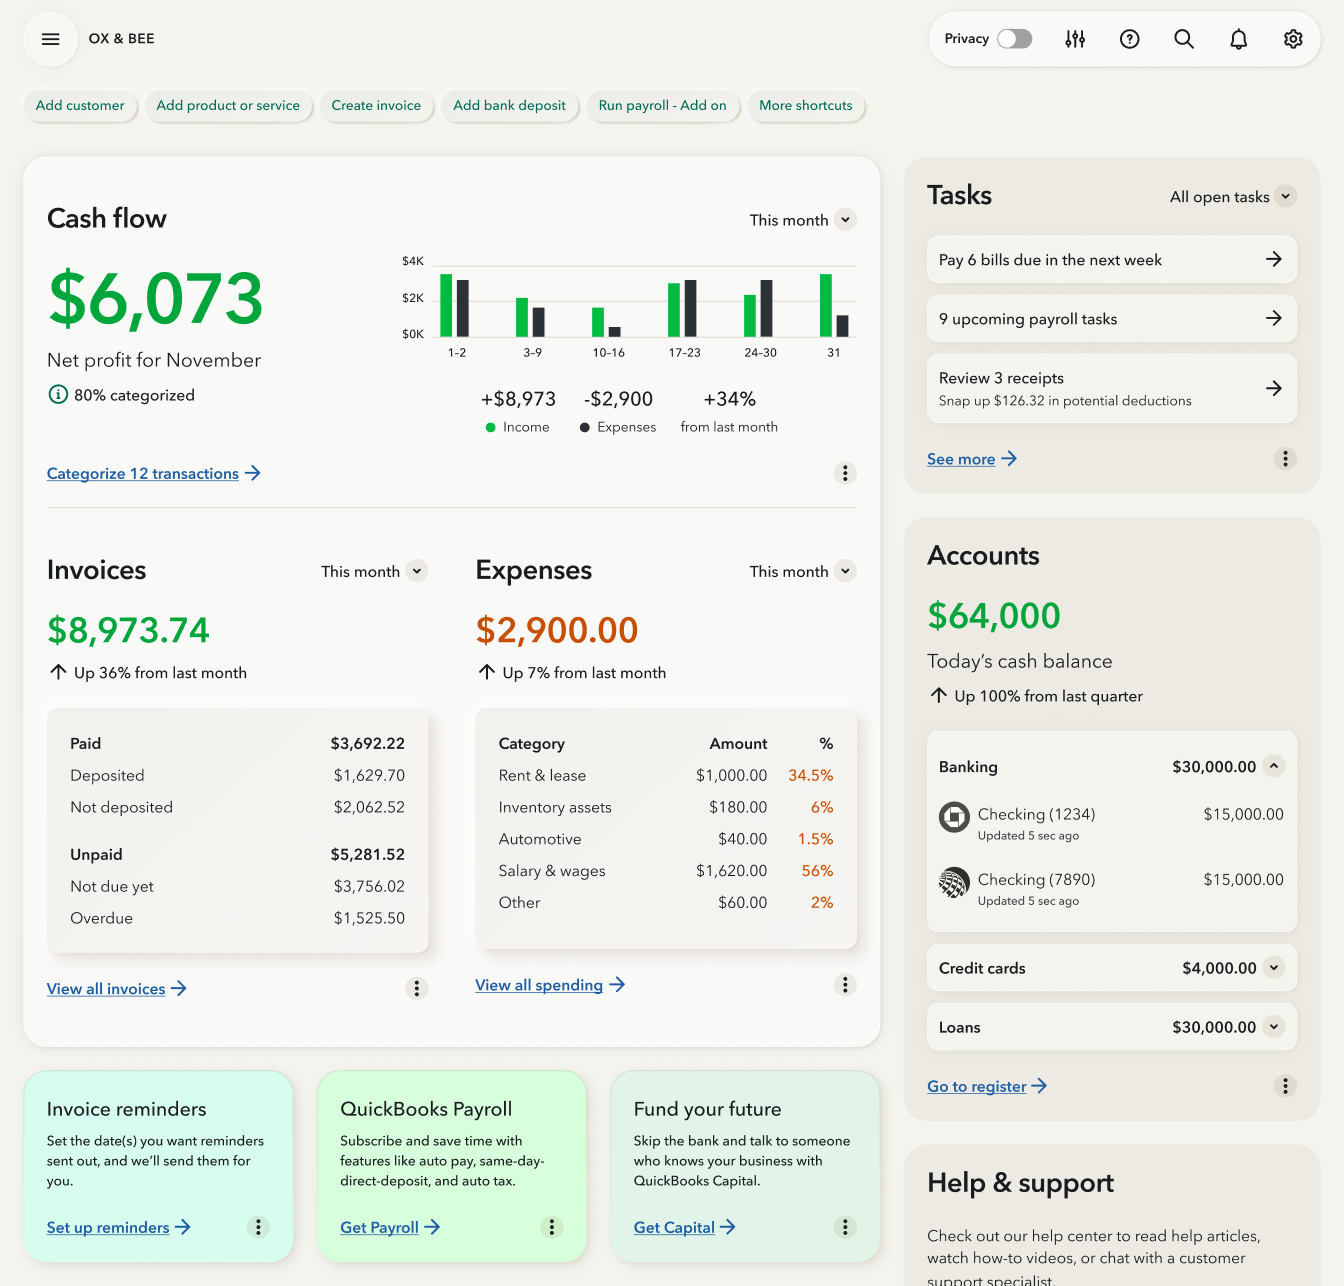
Task: Open the Cash flow more options menu
Action: point(845,473)
